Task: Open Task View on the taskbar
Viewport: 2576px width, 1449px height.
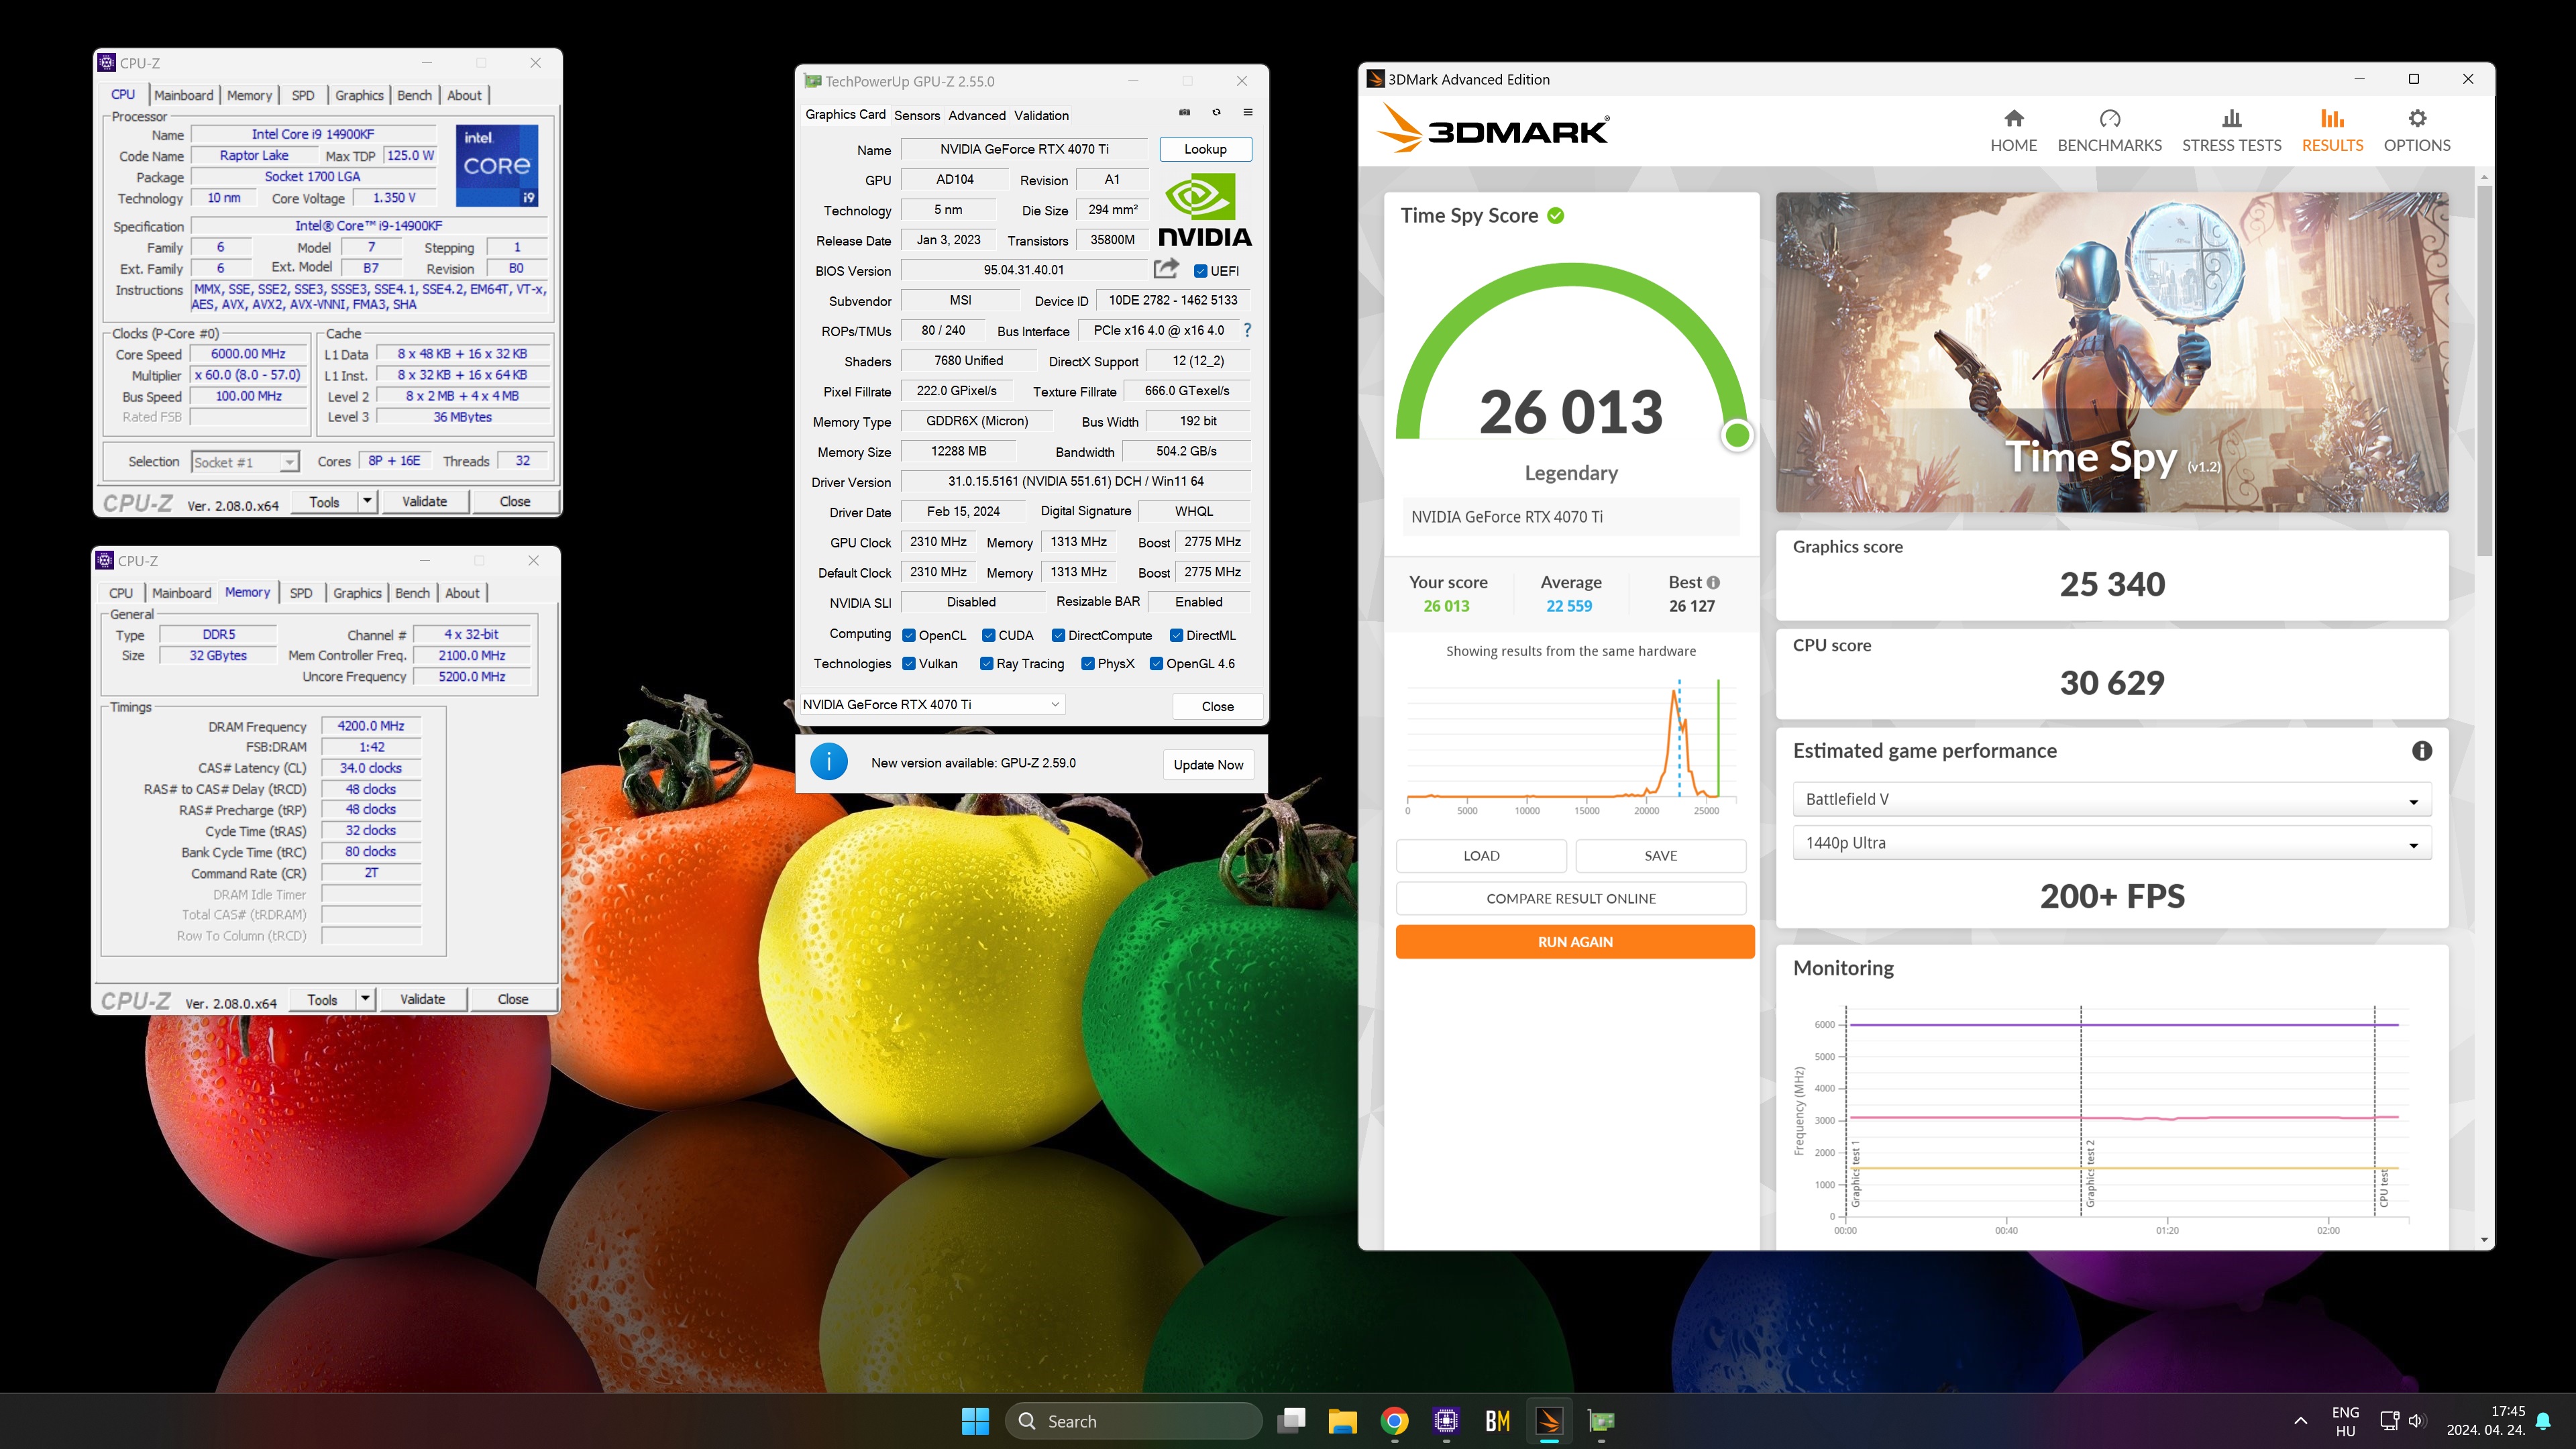Action: (x=1292, y=1421)
